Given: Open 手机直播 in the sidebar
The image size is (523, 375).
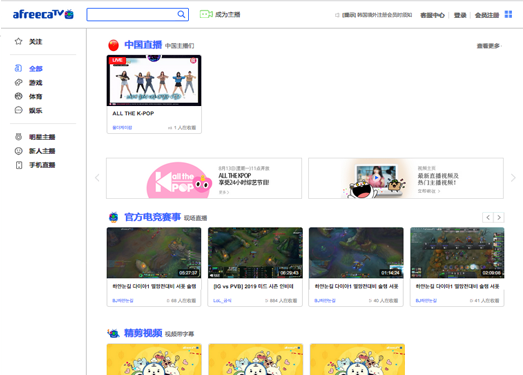Looking at the screenshot, I should (42, 165).
